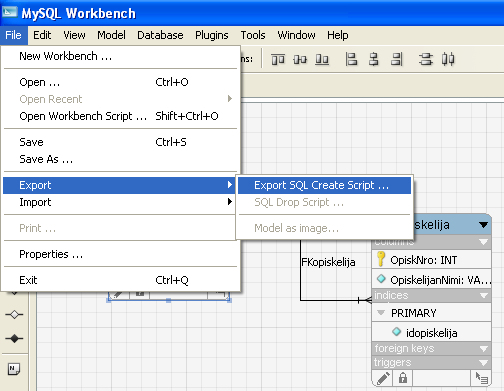Click the cursor-list icon at table bottom

[x=481, y=378]
